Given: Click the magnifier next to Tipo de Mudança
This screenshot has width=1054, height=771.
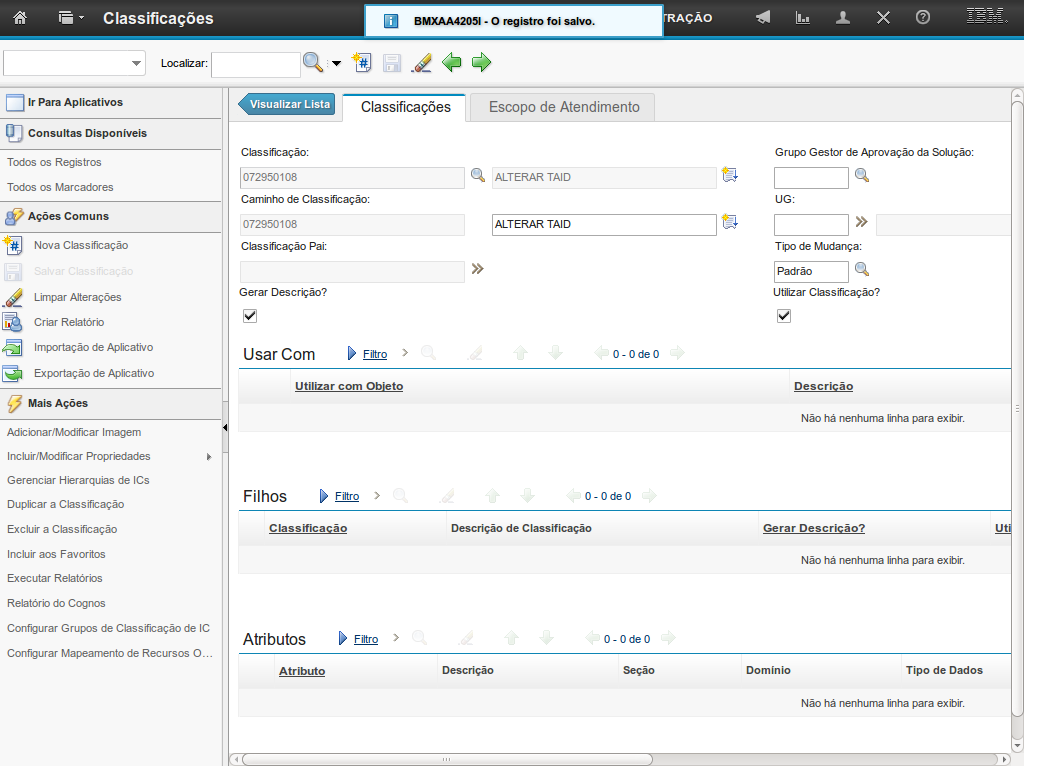Looking at the screenshot, I should coord(862,270).
